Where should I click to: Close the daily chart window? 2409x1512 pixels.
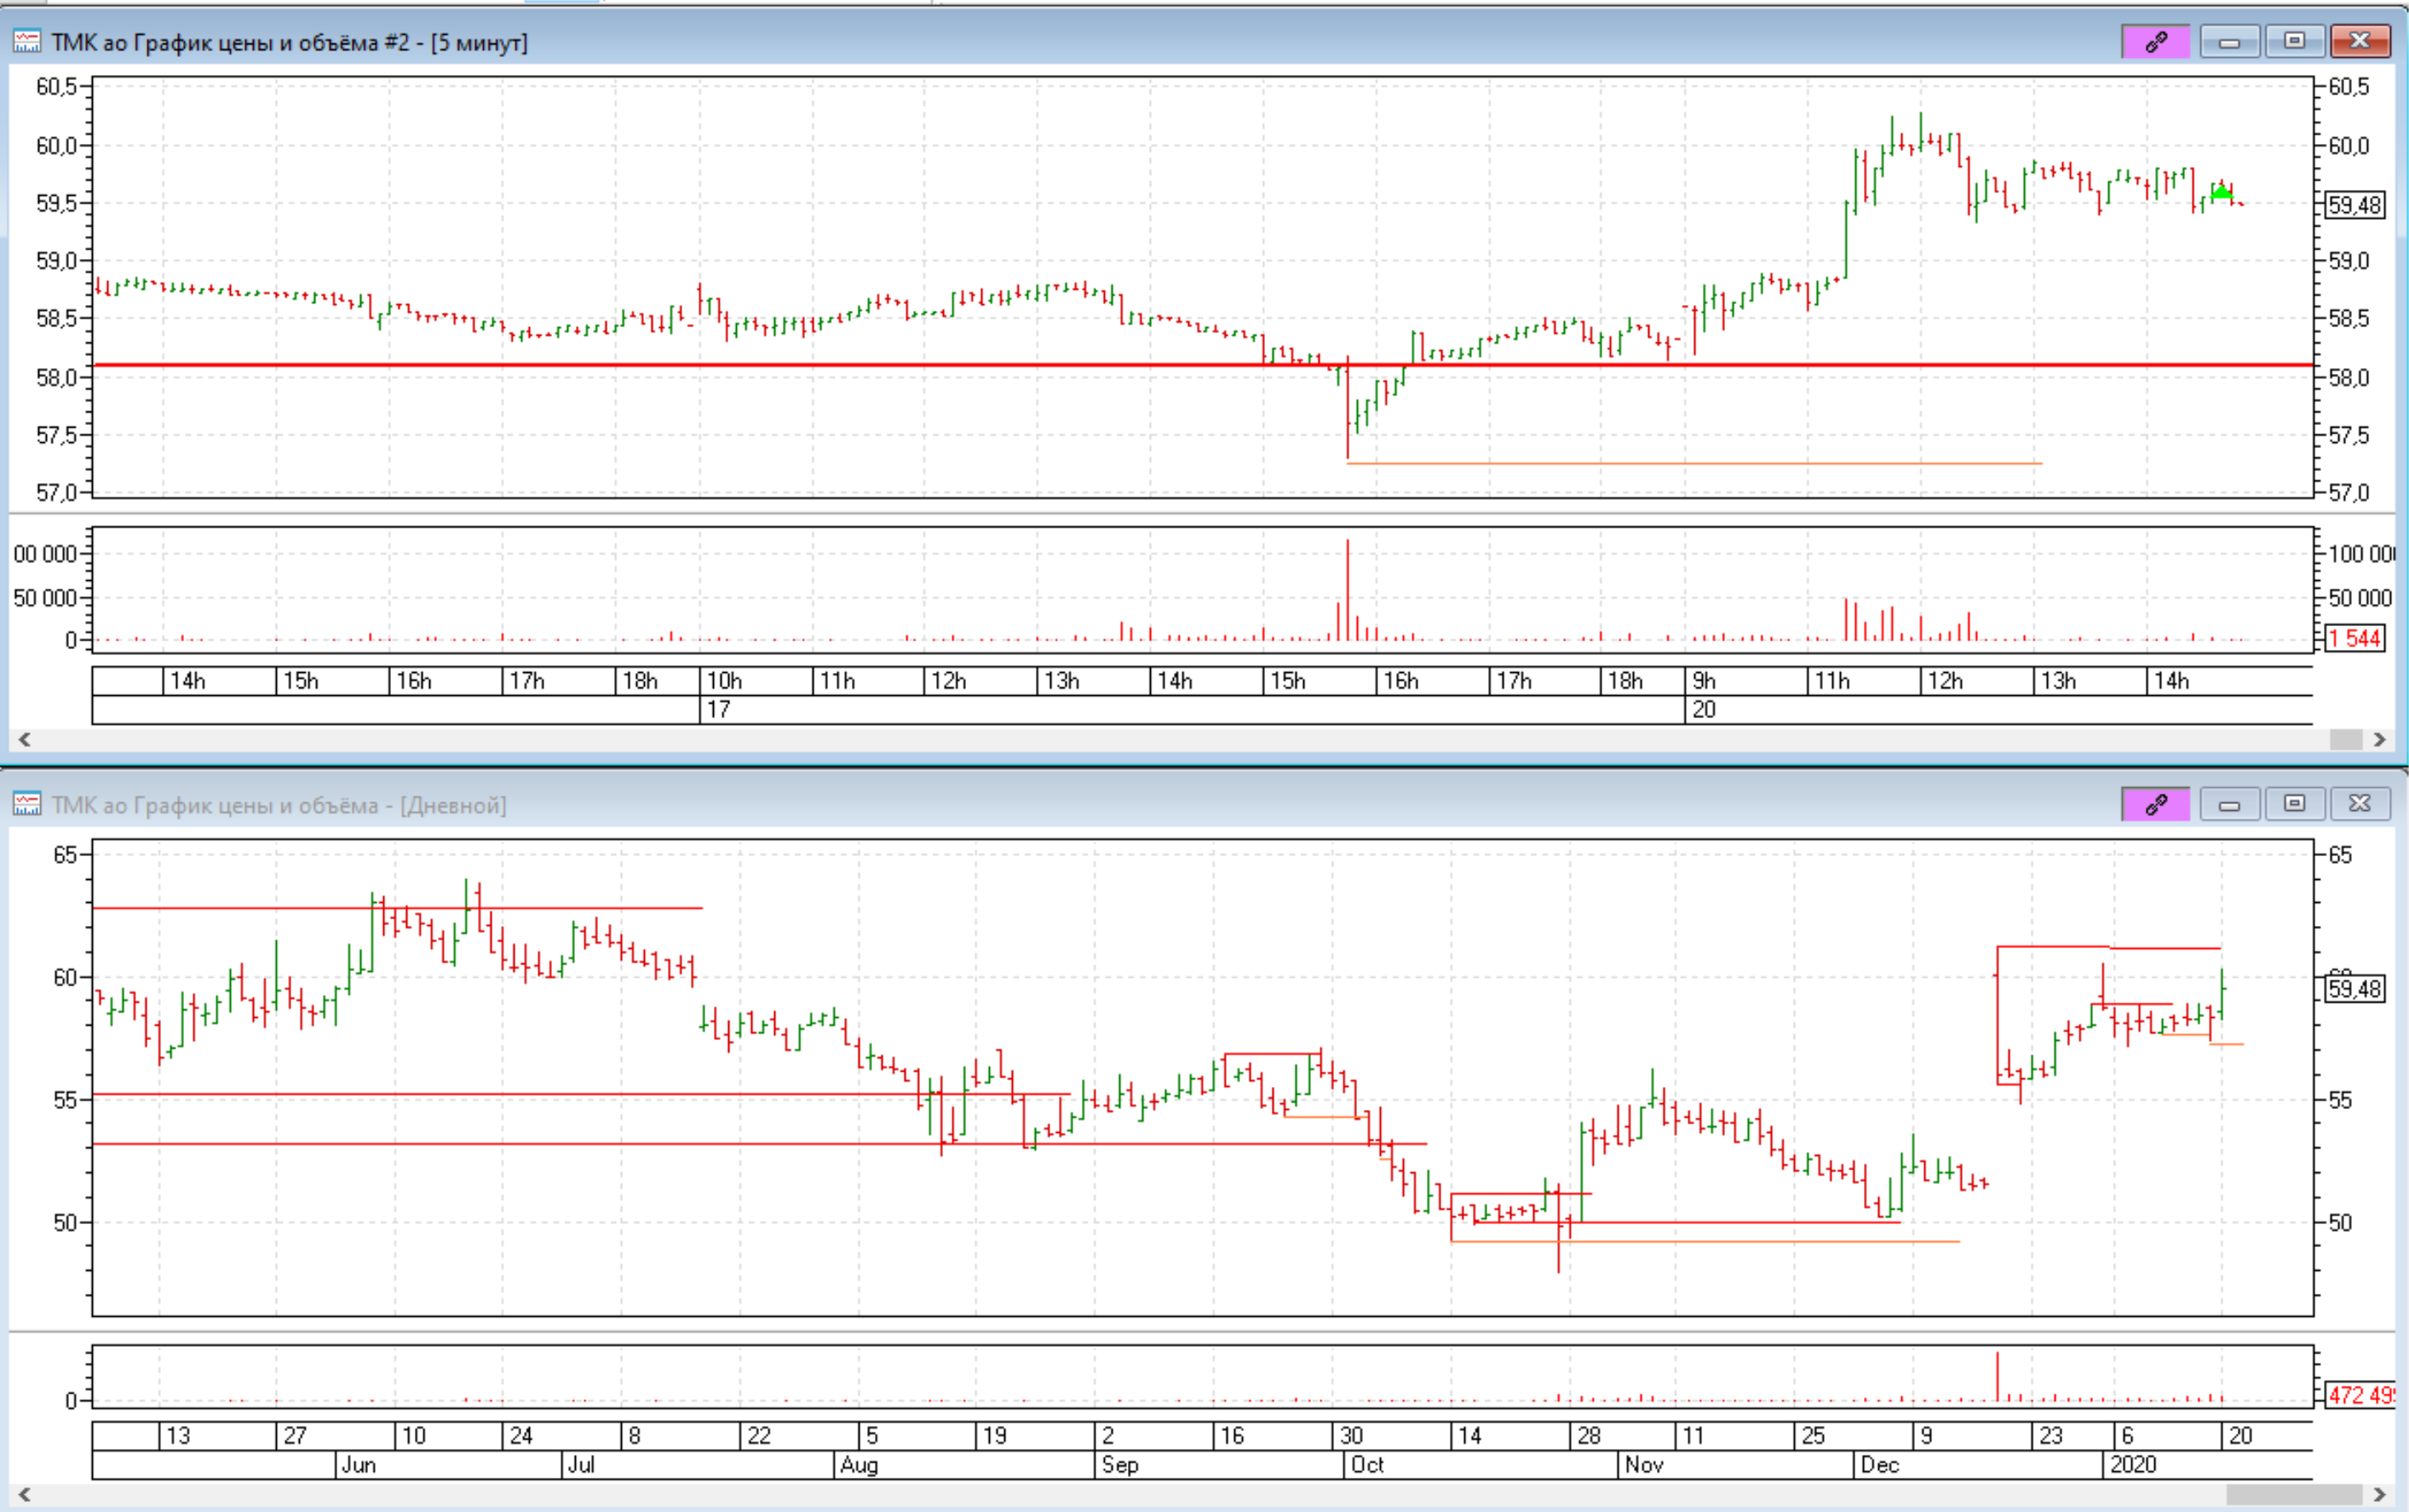point(2360,803)
